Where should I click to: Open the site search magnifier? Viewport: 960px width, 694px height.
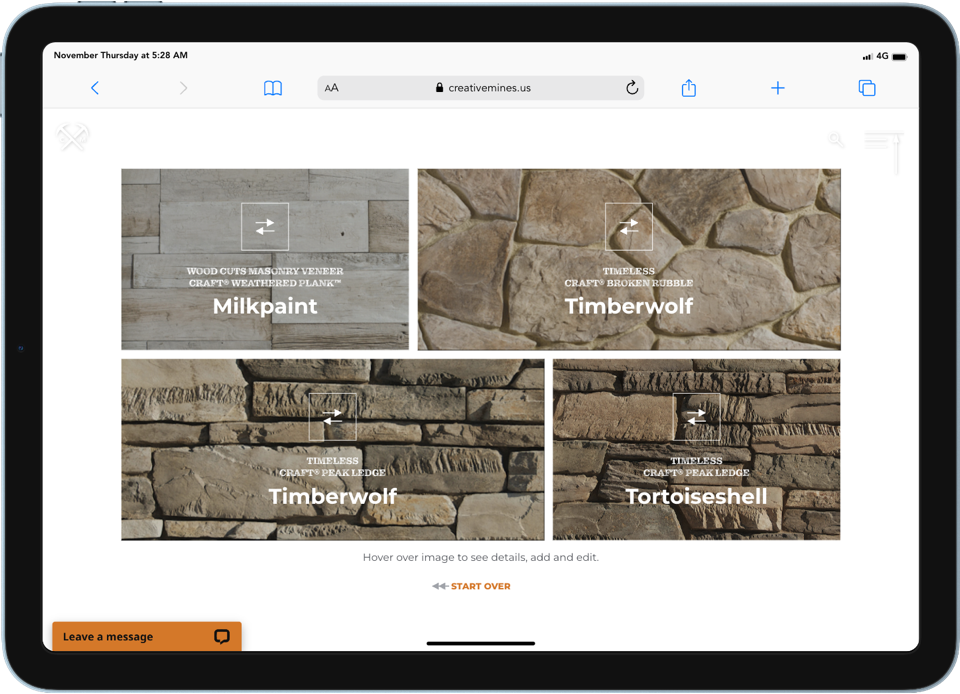pos(836,141)
